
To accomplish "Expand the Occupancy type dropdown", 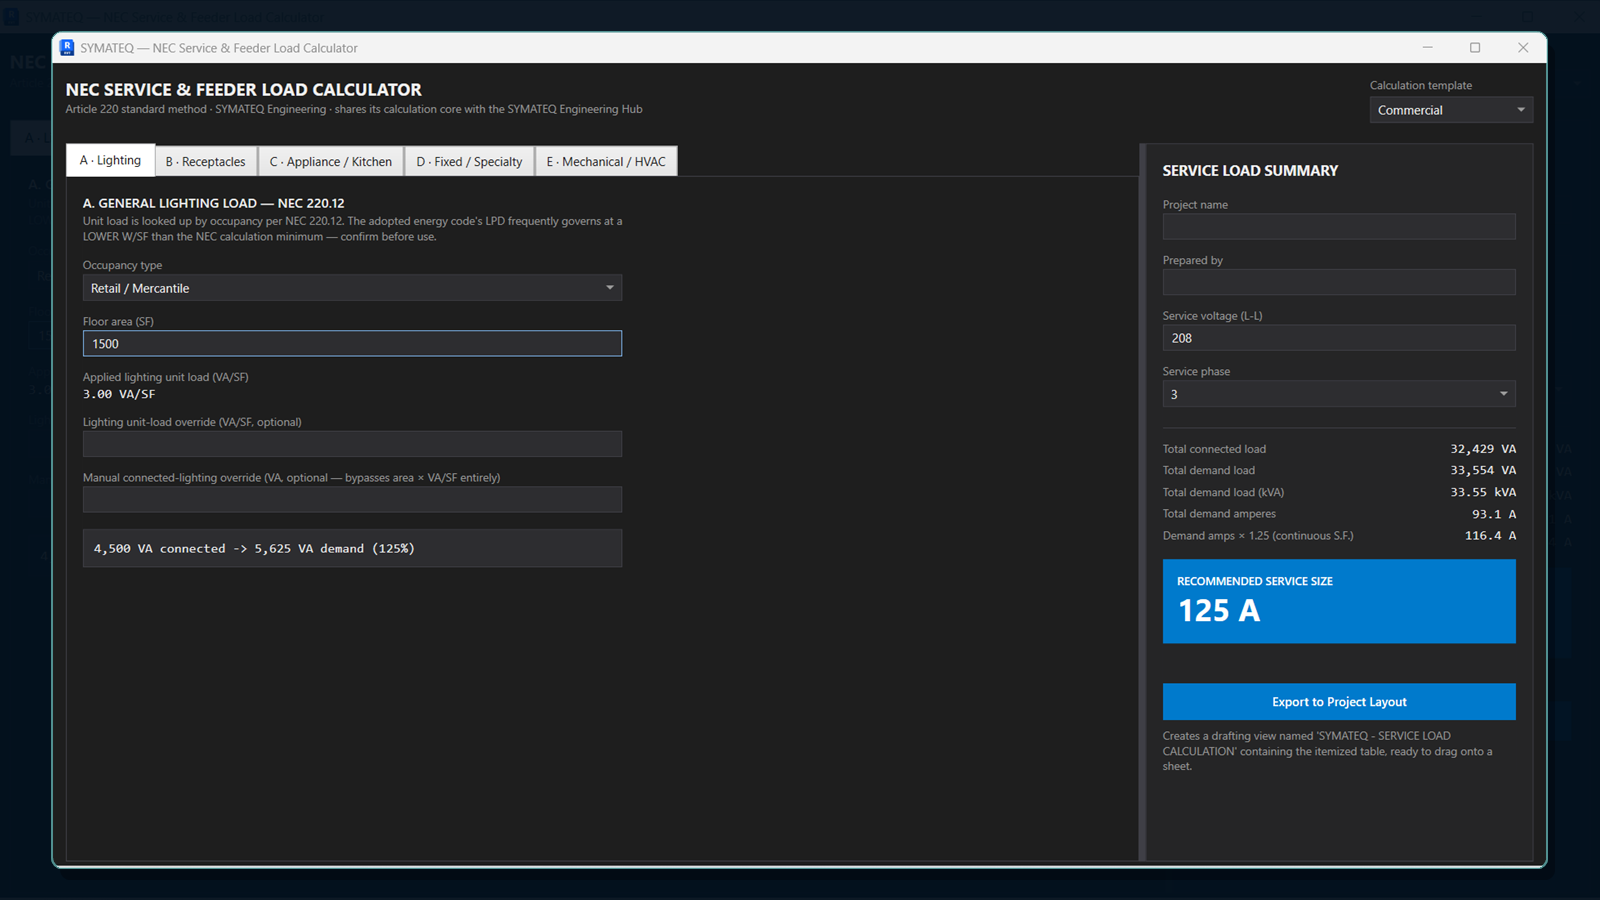I will tap(352, 288).
